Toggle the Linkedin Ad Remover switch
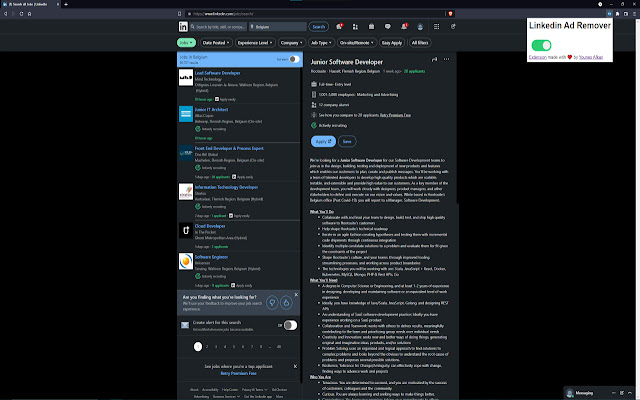Screen dimensions: 640x400 coord(541,45)
